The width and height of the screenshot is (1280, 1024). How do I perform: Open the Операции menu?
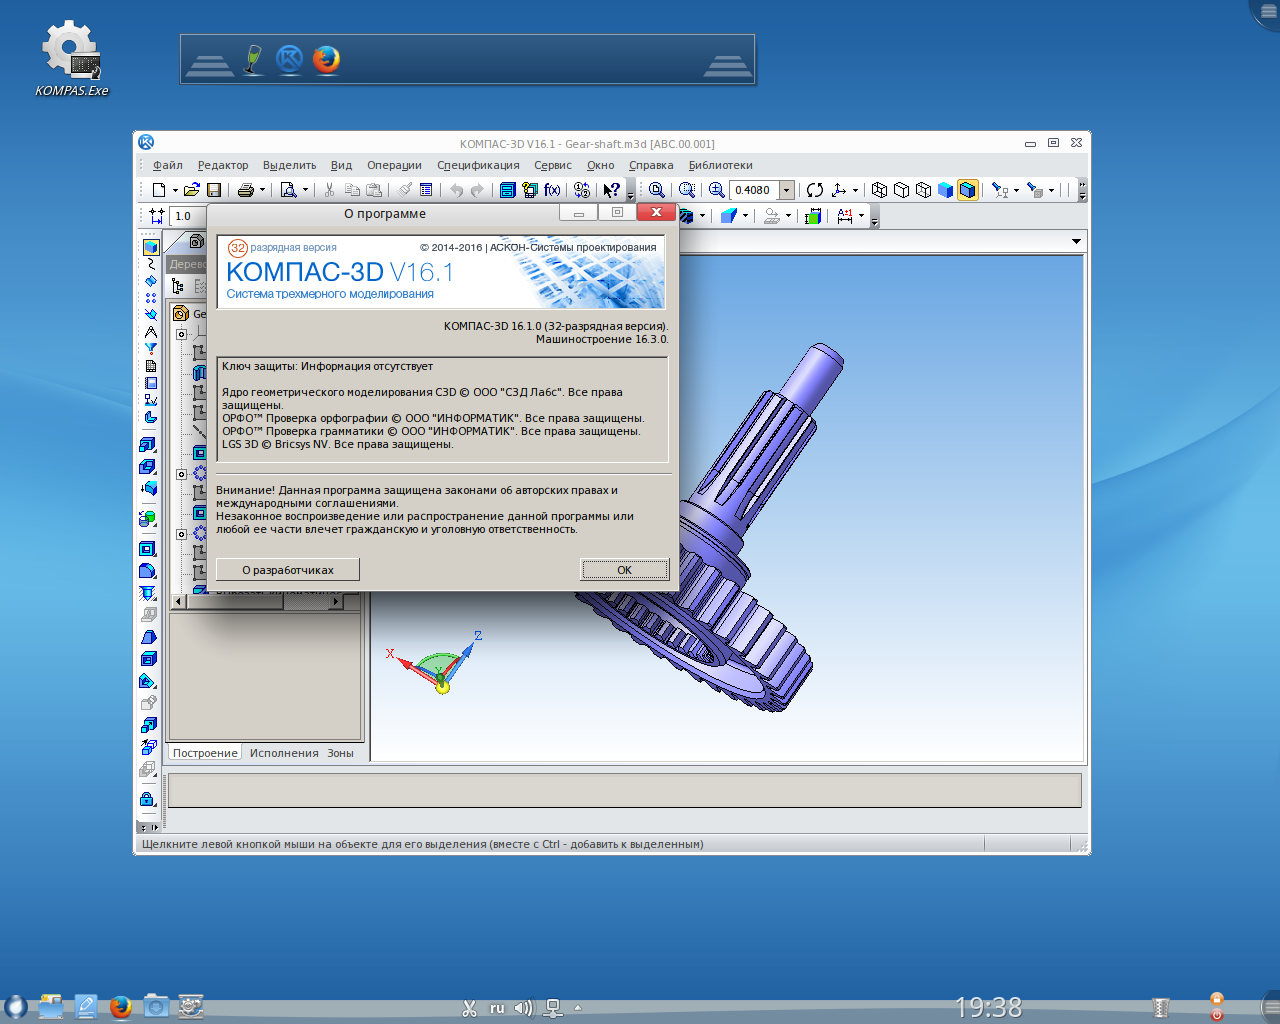click(x=394, y=166)
